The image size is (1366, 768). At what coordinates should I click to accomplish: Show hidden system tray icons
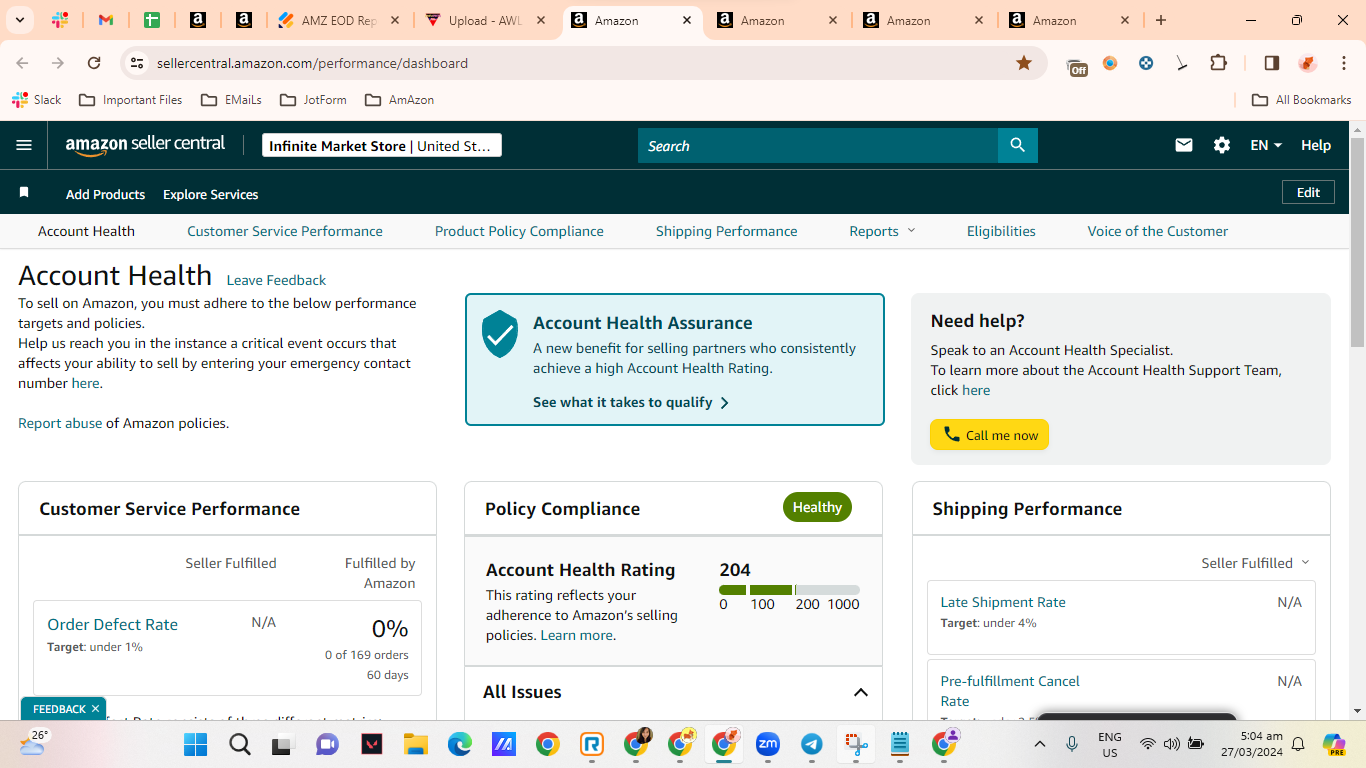[x=1040, y=744]
